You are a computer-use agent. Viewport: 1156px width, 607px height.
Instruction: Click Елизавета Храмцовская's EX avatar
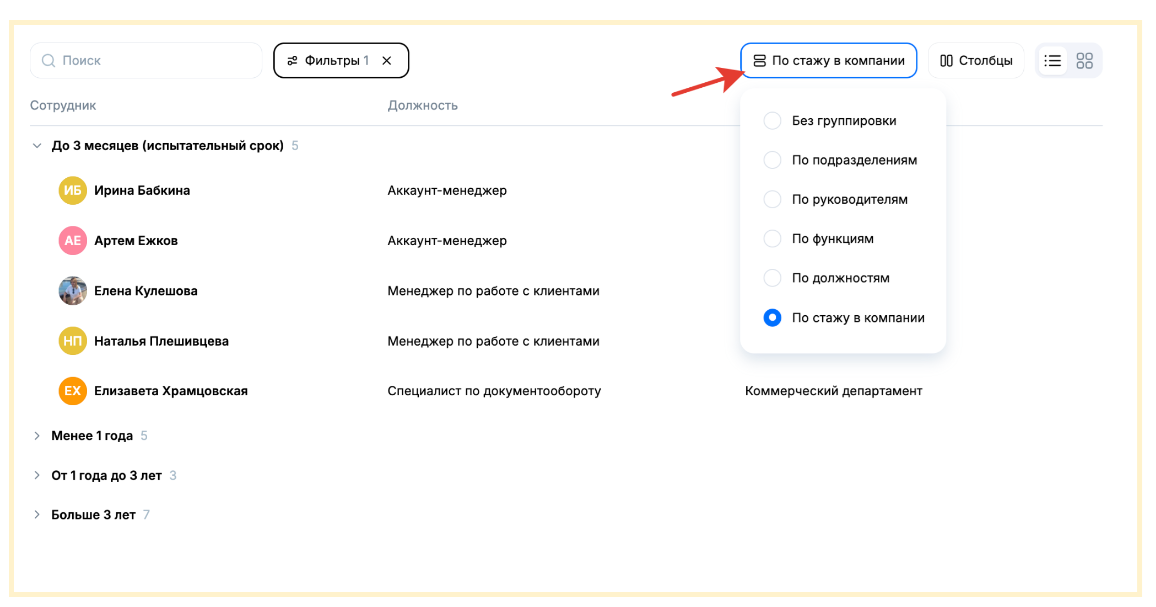(72, 391)
